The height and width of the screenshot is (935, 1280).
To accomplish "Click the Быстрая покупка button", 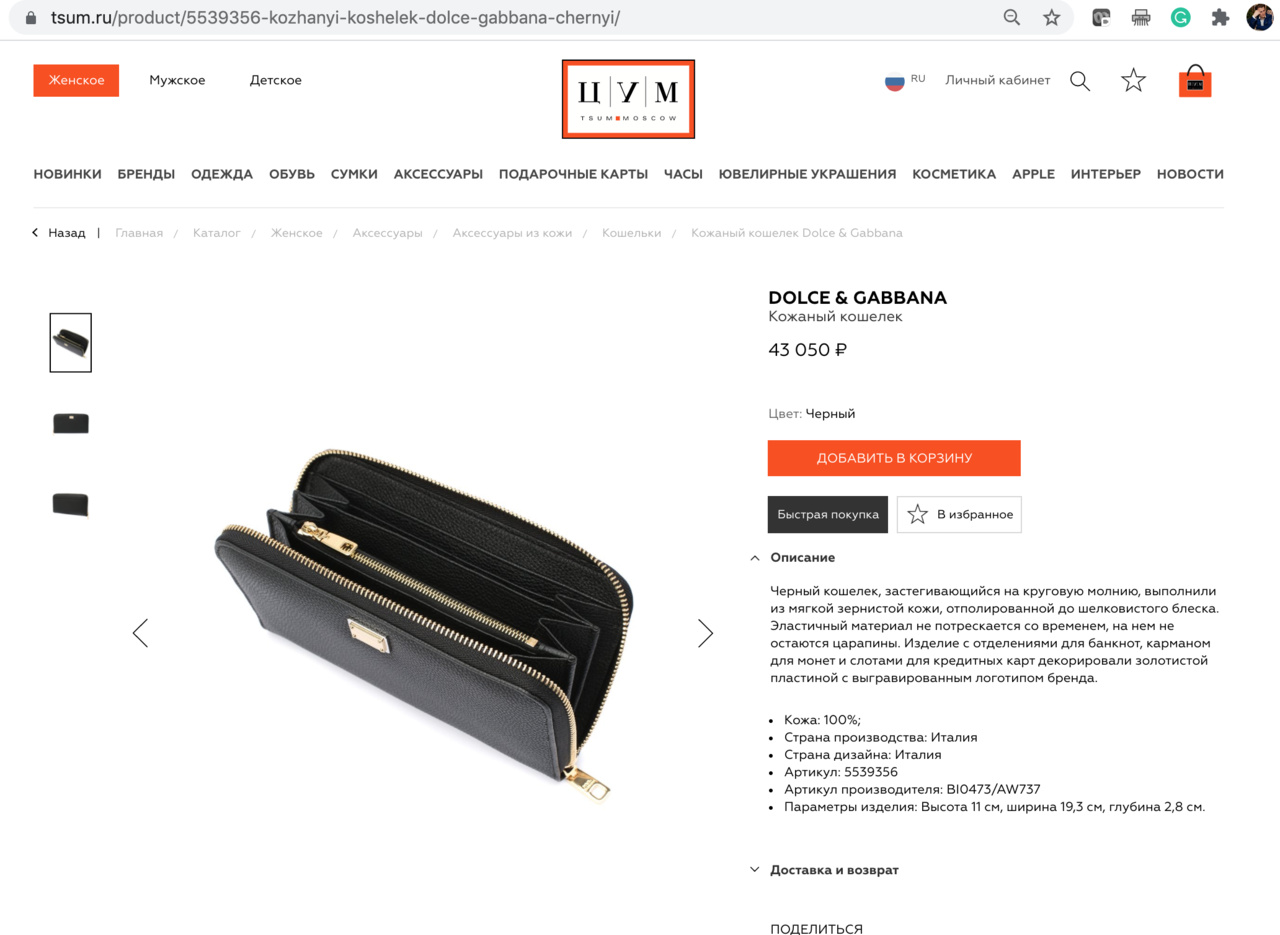I will 828,514.
